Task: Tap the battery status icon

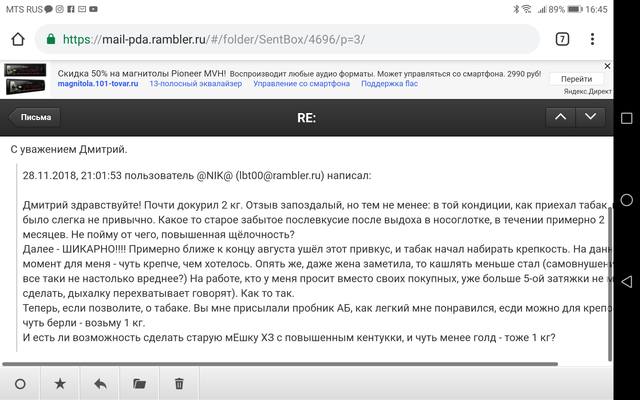Action: coord(575,9)
